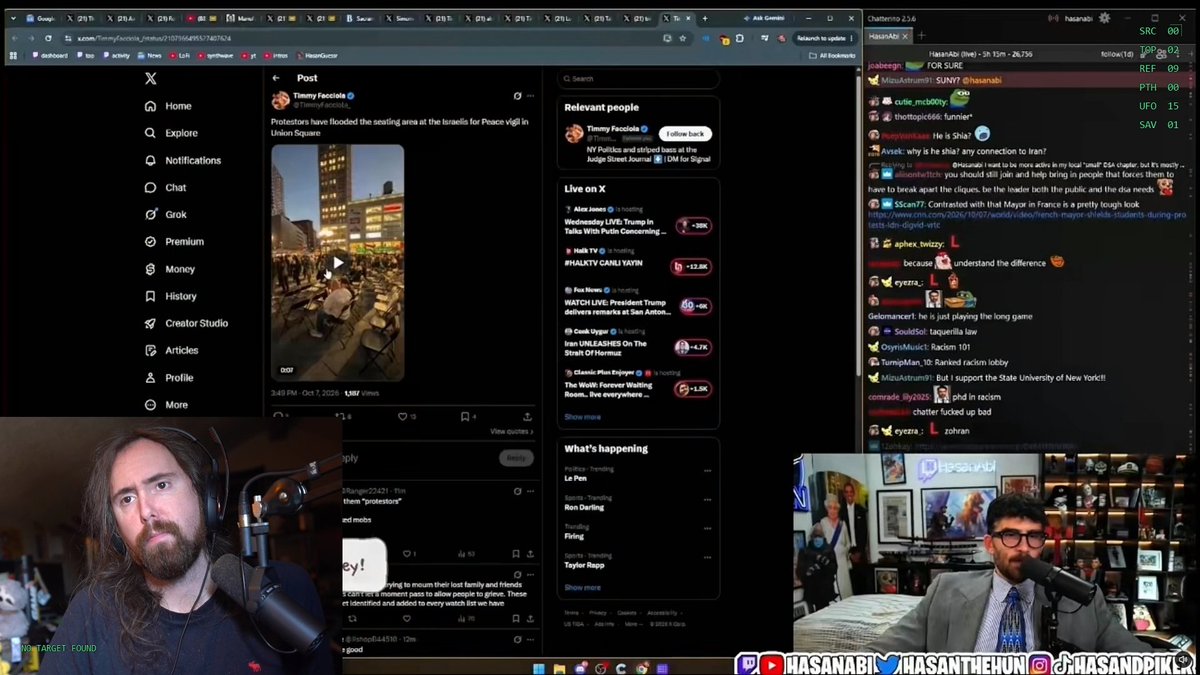Image resolution: width=1200 pixels, height=675 pixels.
Task: Open Alex Jones live broadcast
Action: (637, 221)
